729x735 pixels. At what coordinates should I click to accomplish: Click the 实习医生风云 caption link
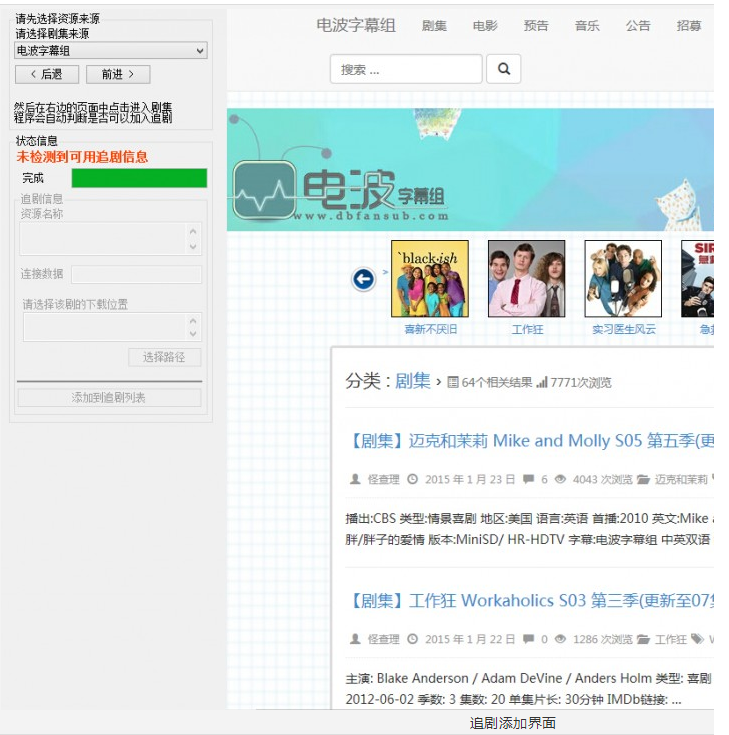tap(624, 330)
